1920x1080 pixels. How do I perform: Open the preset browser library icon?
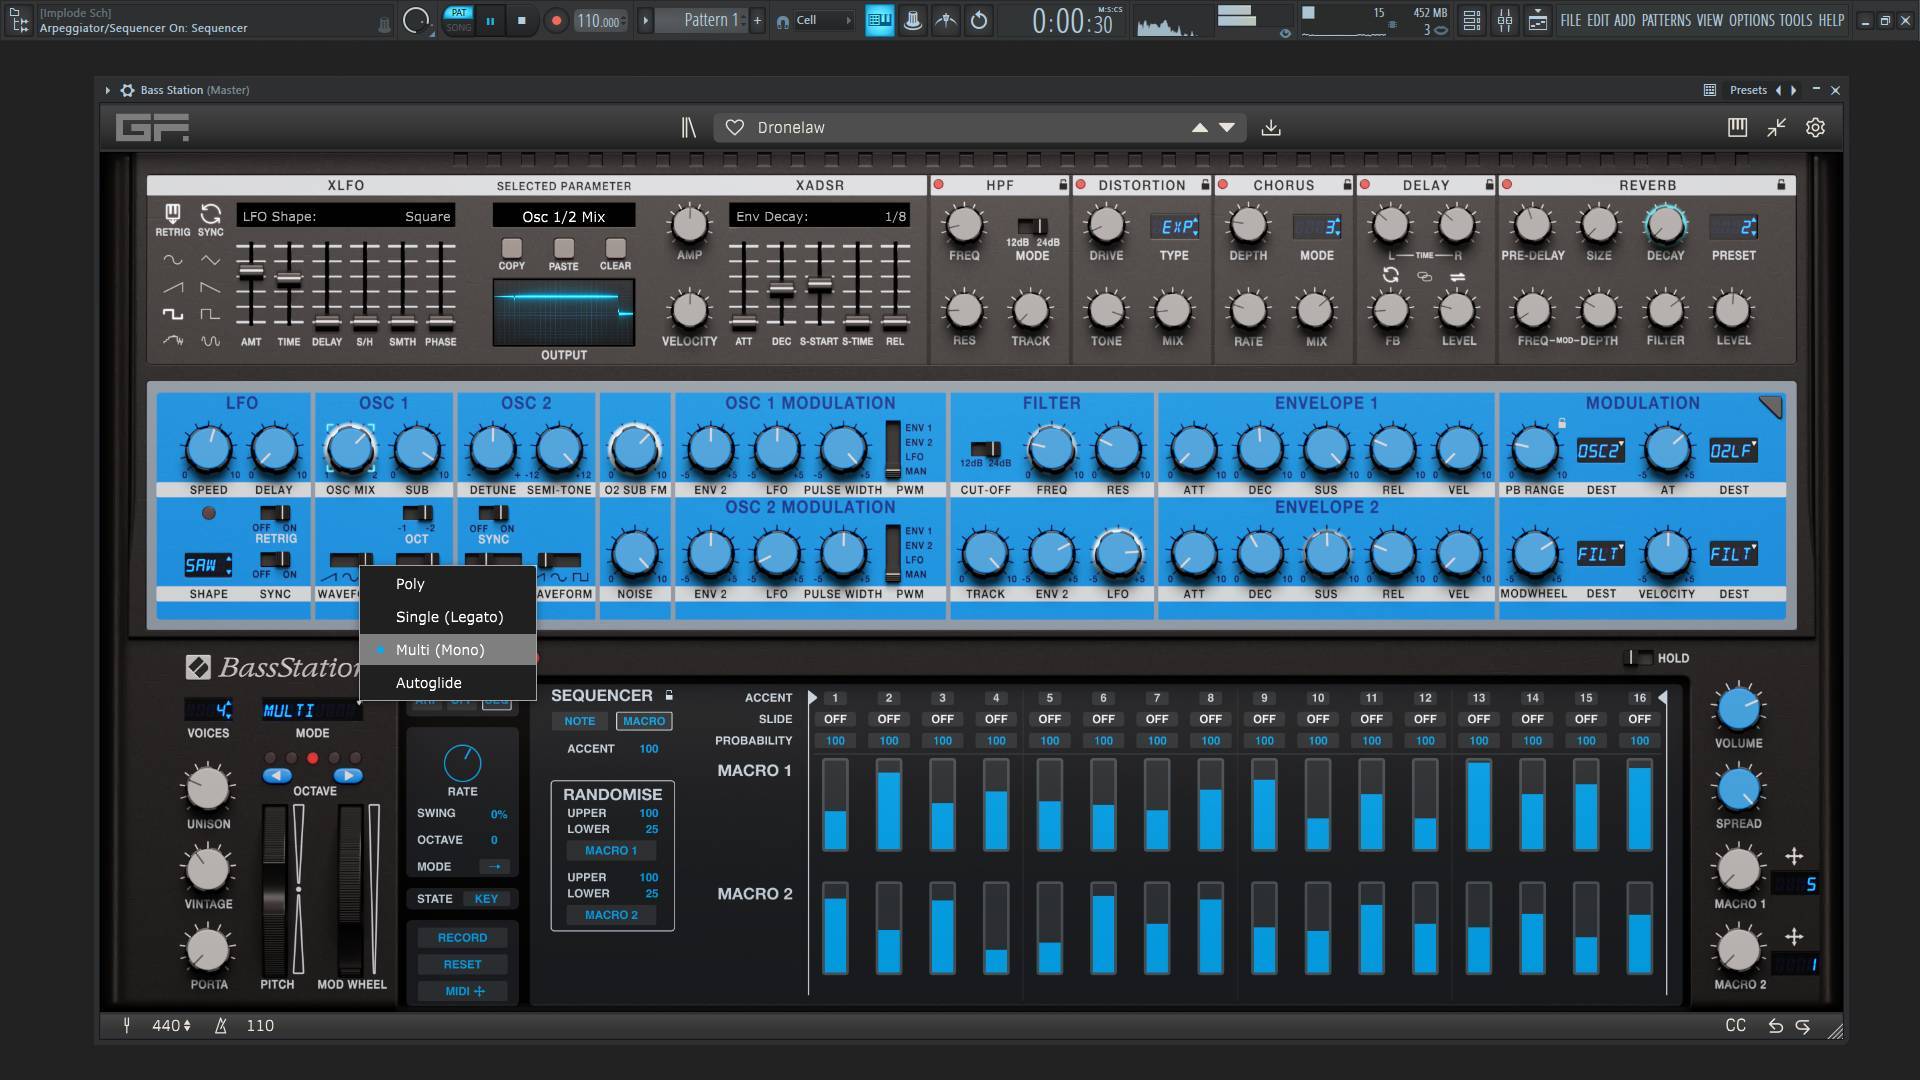[x=688, y=128]
